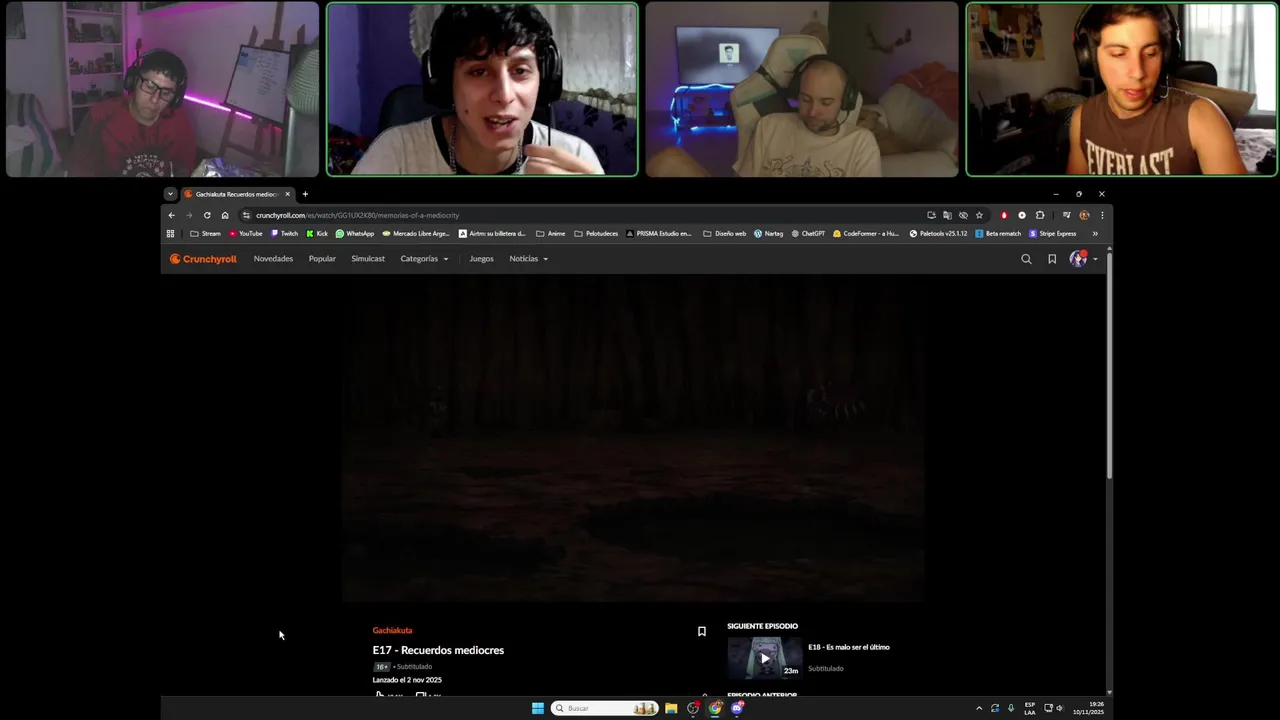Open the Crunchyroll watchlist bookmark icon
The image size is (1280, 720).
click(x=1052, y=259)
